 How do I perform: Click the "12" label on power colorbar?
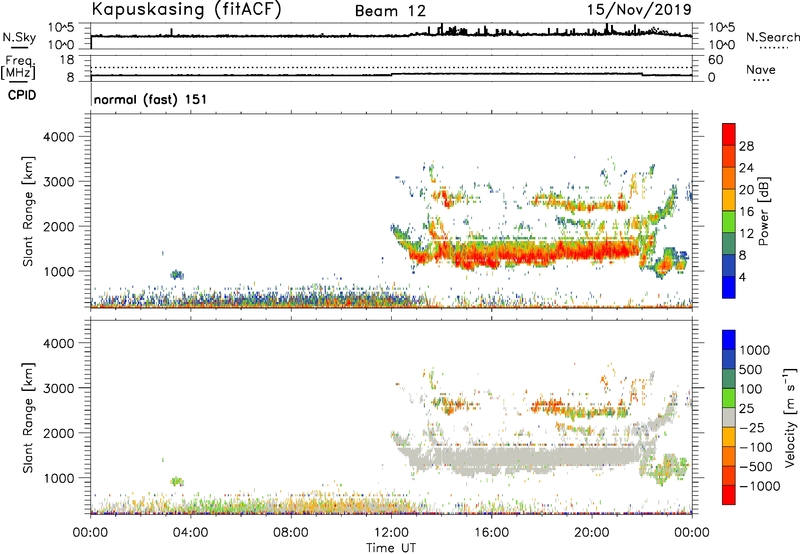pyautogui.click(x=746, y=234)
